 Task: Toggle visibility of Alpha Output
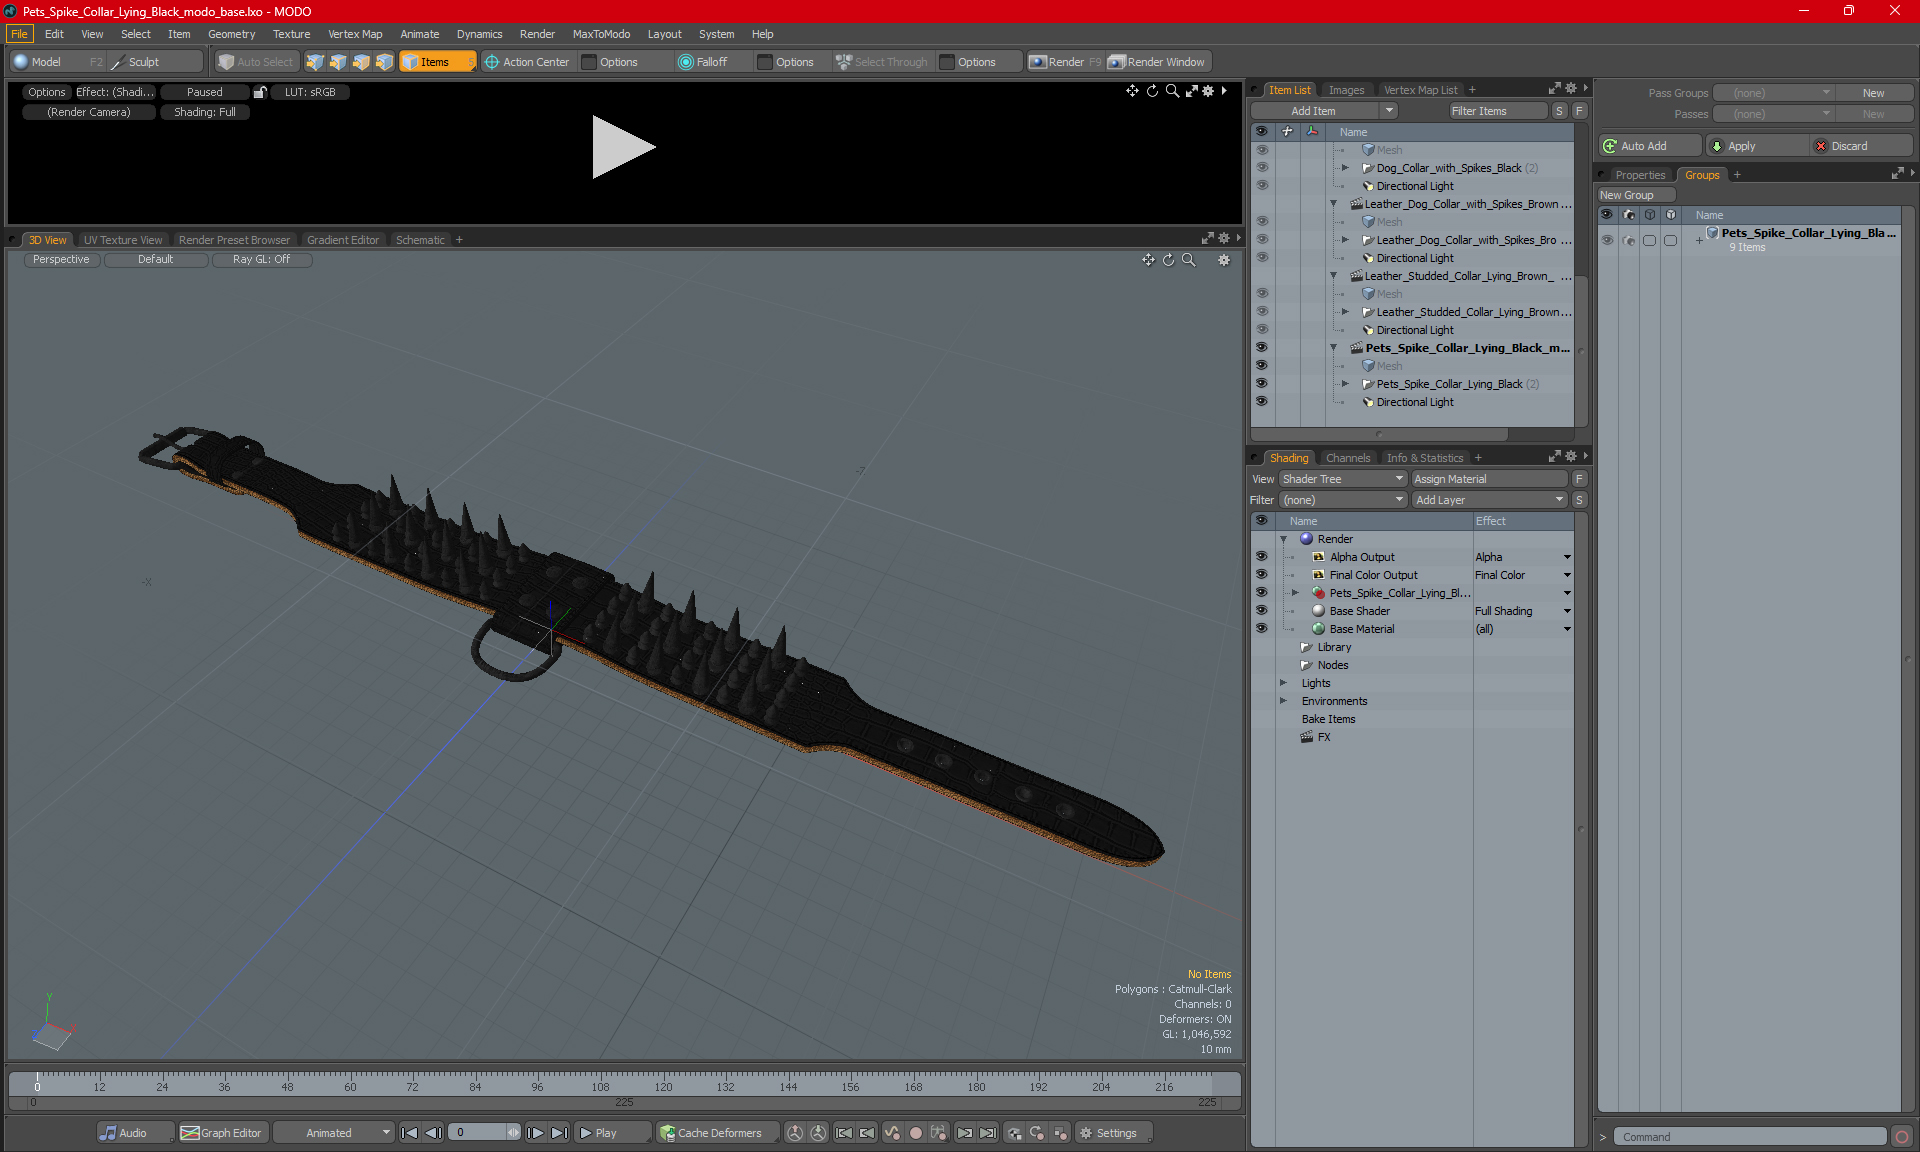[1261, 557]
